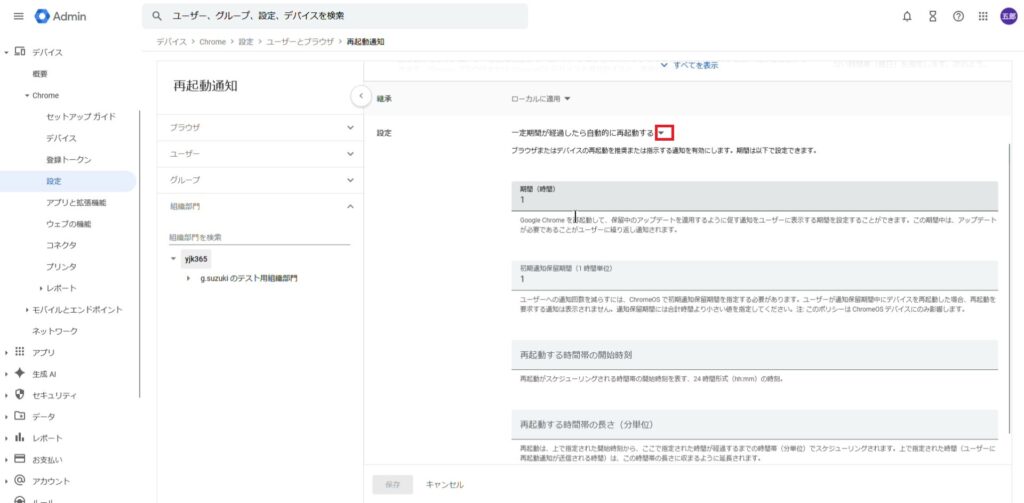Click the すべてを表示 link
The image size is (1024, 503).
point(690,65)
